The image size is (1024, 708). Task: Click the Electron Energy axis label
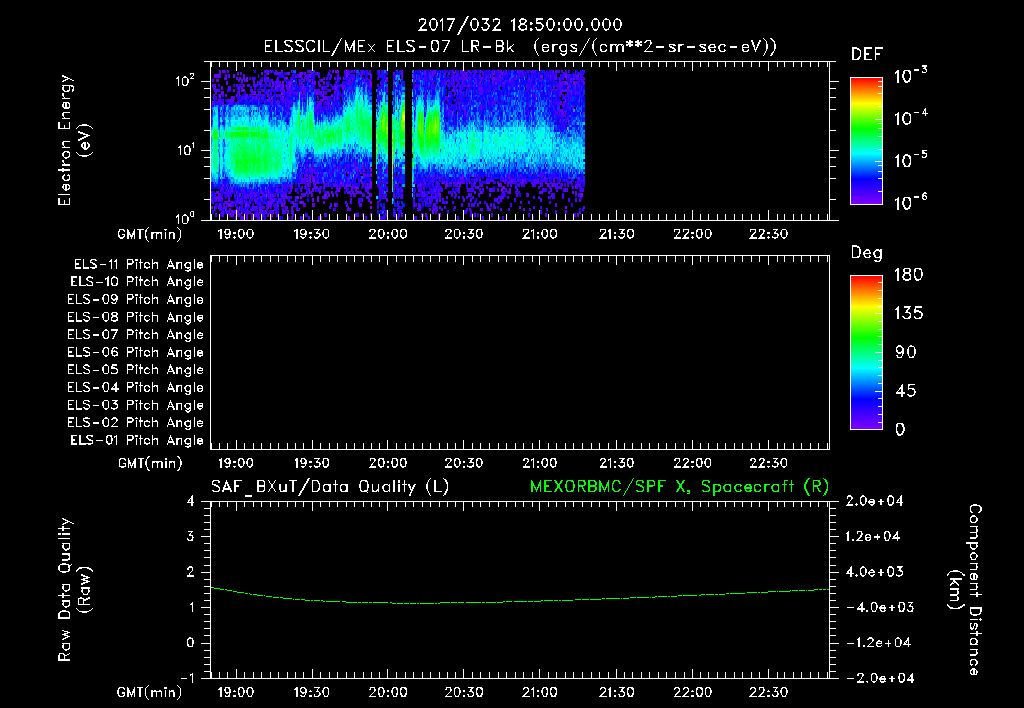coord(74,140)
